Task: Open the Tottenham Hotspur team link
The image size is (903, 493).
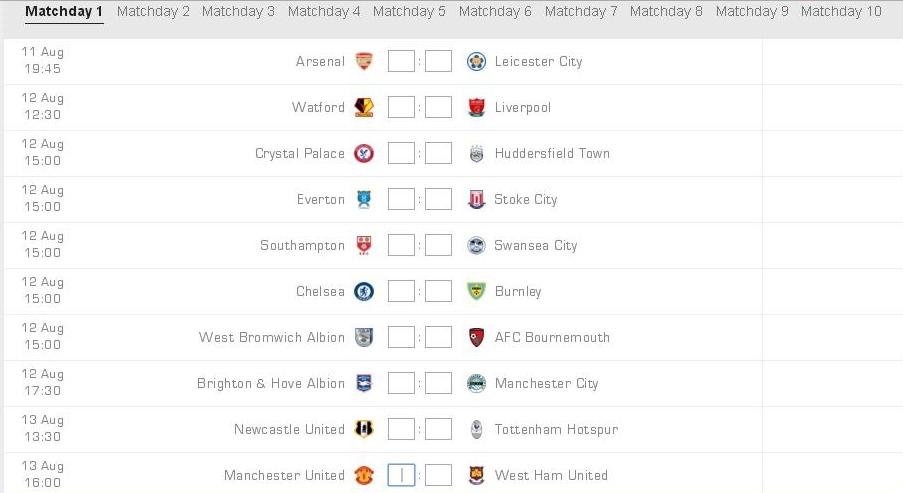Action: (x=556, y=430)
